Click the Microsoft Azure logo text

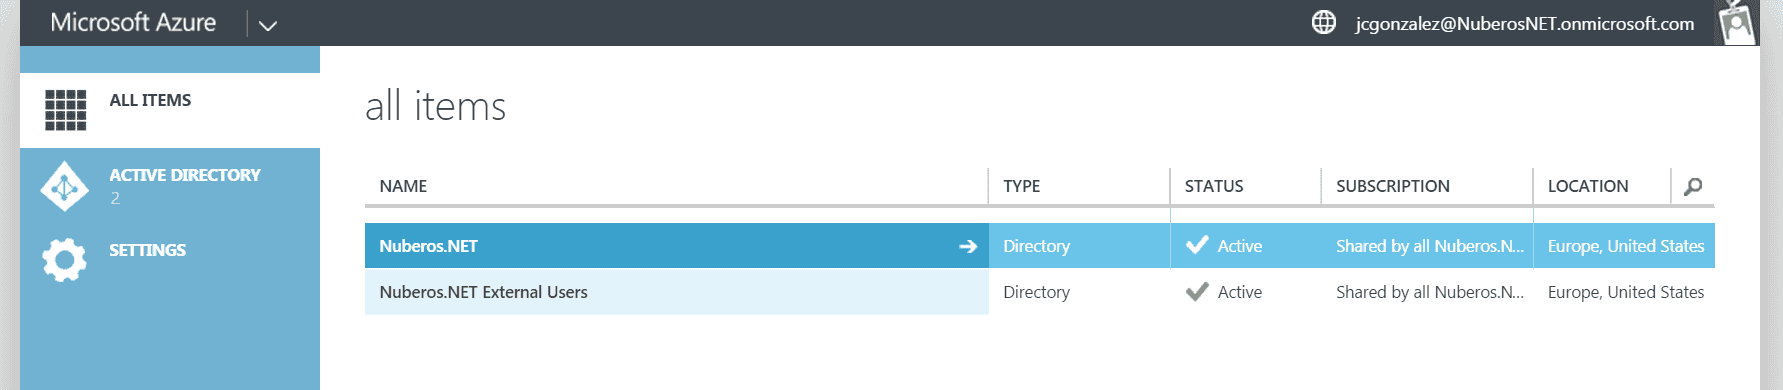coord(133,22)
